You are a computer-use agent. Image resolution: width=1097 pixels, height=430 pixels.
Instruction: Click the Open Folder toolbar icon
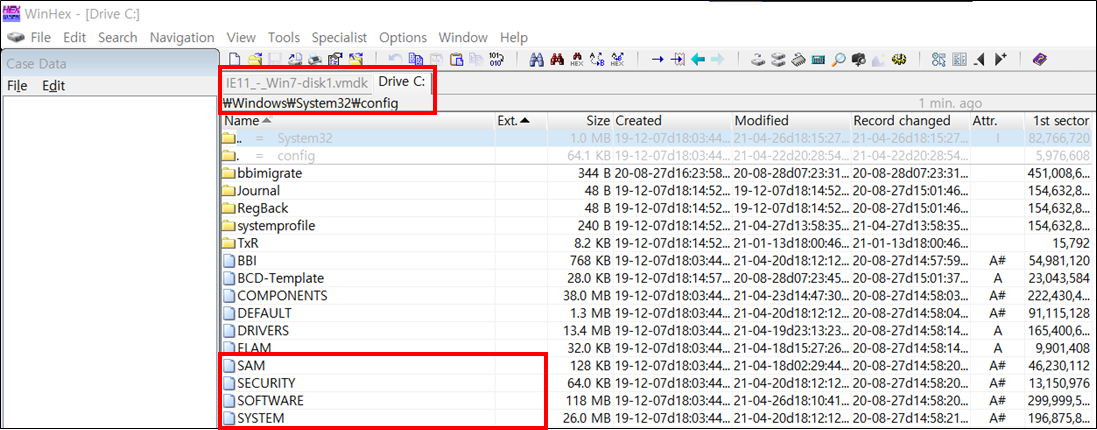[355, 59]
